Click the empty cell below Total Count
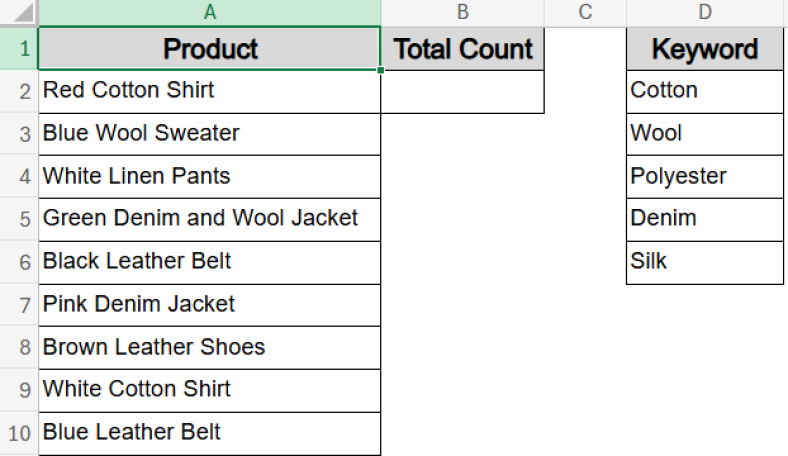Viewport: 788px width, 456px height. click(x=463, y=91)
